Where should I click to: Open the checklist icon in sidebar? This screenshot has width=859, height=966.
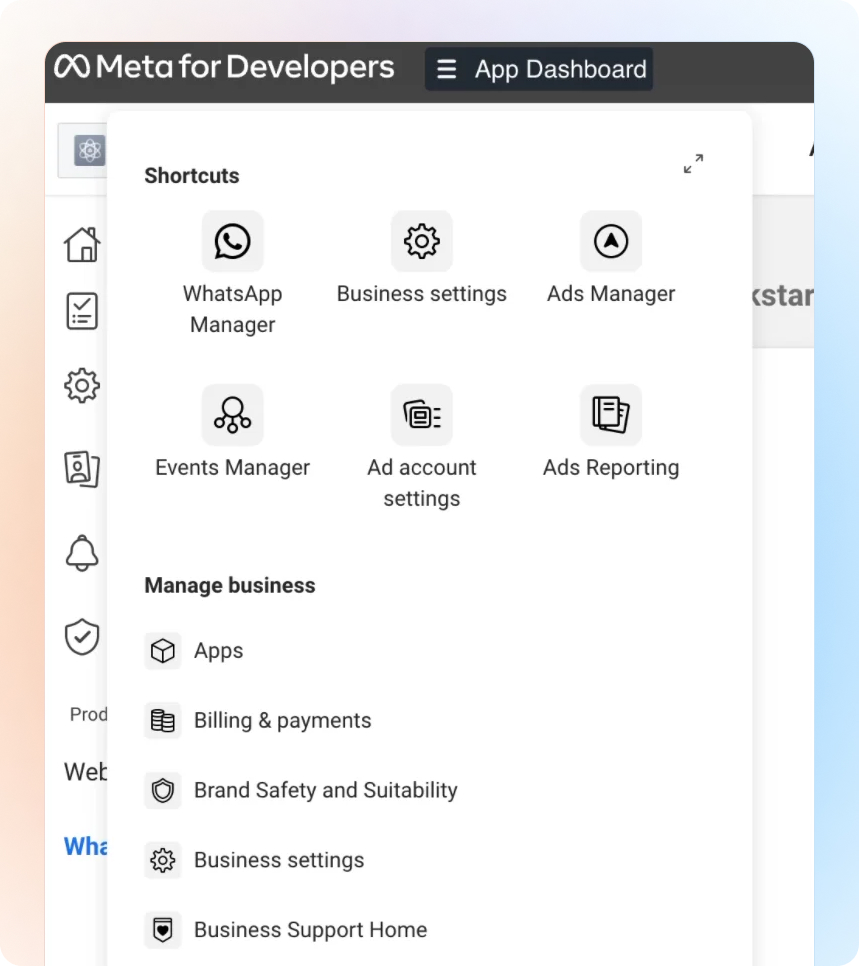coord(82,311)
